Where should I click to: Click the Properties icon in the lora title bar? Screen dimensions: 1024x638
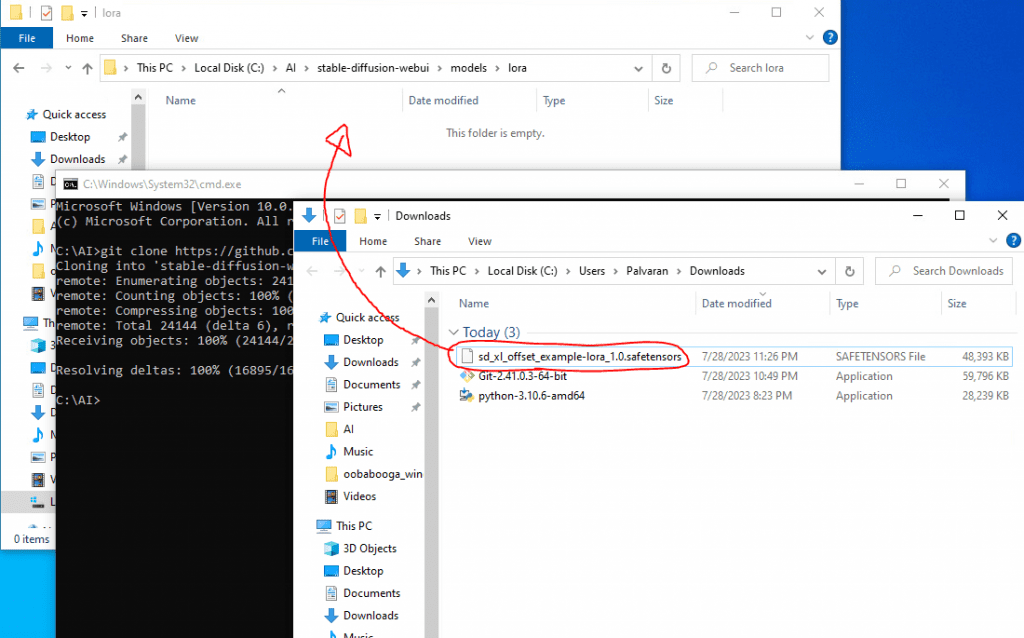46,12
